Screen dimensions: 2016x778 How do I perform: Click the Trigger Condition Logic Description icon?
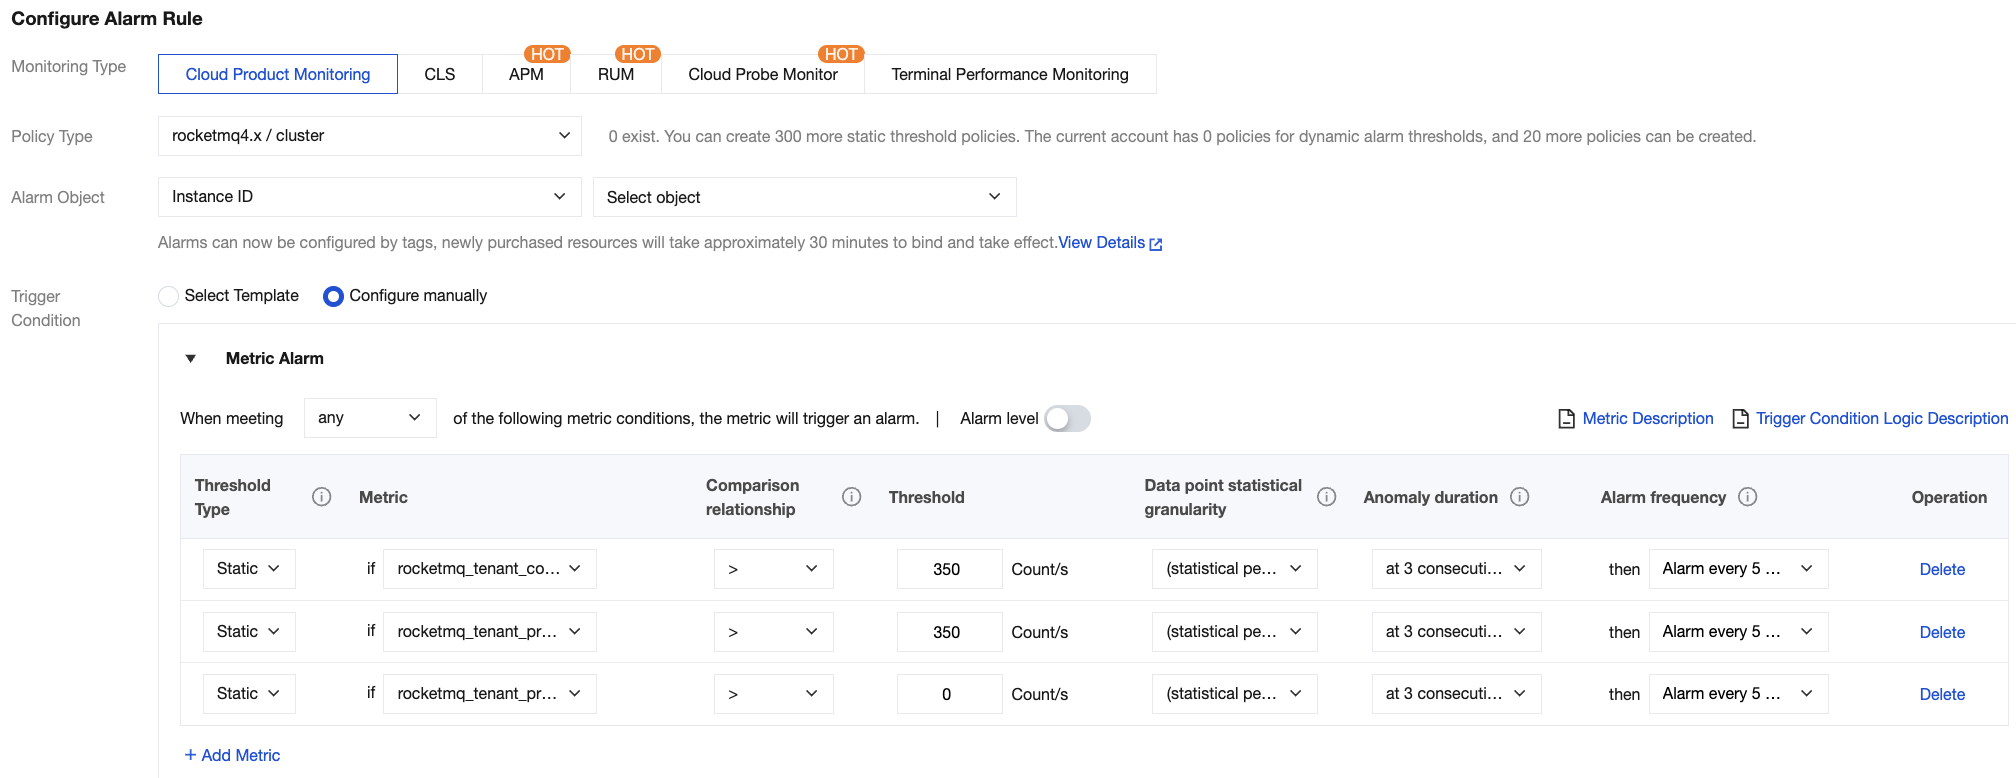tap(1740, 419)
